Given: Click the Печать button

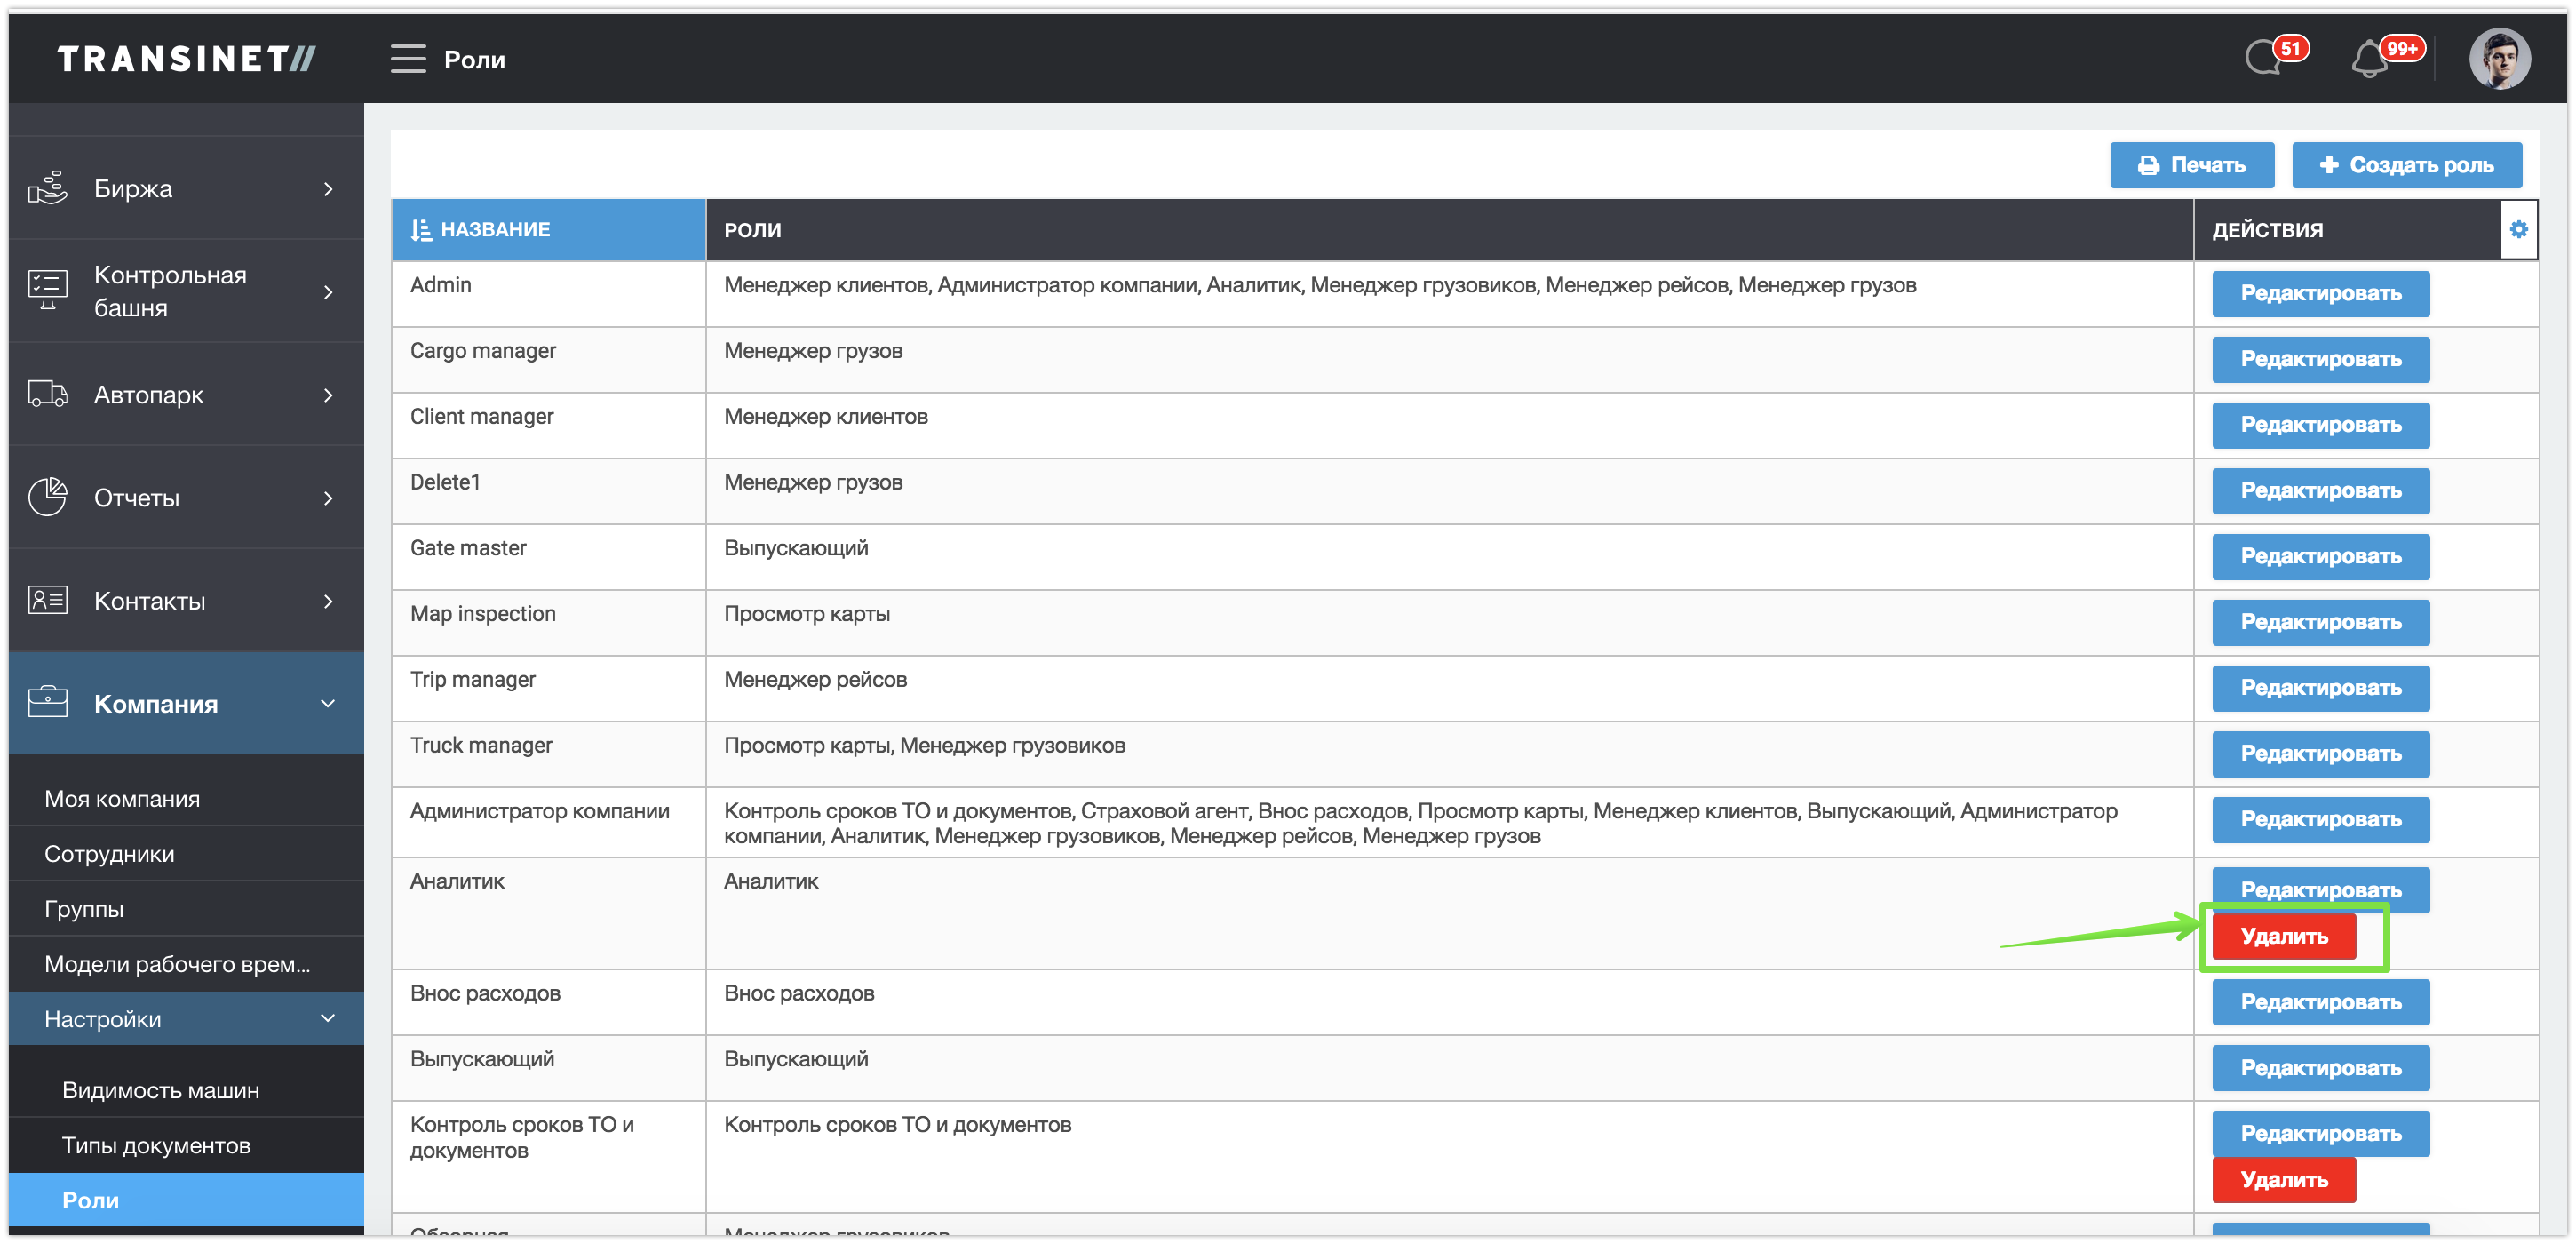Looking at the screenshot, I should tap(2191, 165).
